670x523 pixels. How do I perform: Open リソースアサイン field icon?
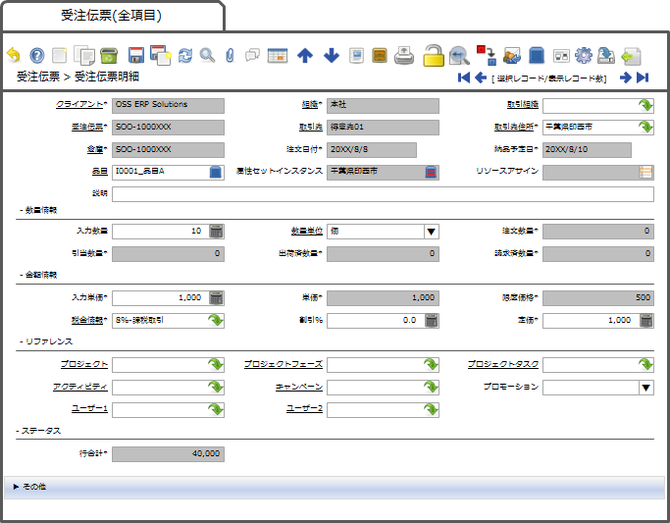point(646,172)
